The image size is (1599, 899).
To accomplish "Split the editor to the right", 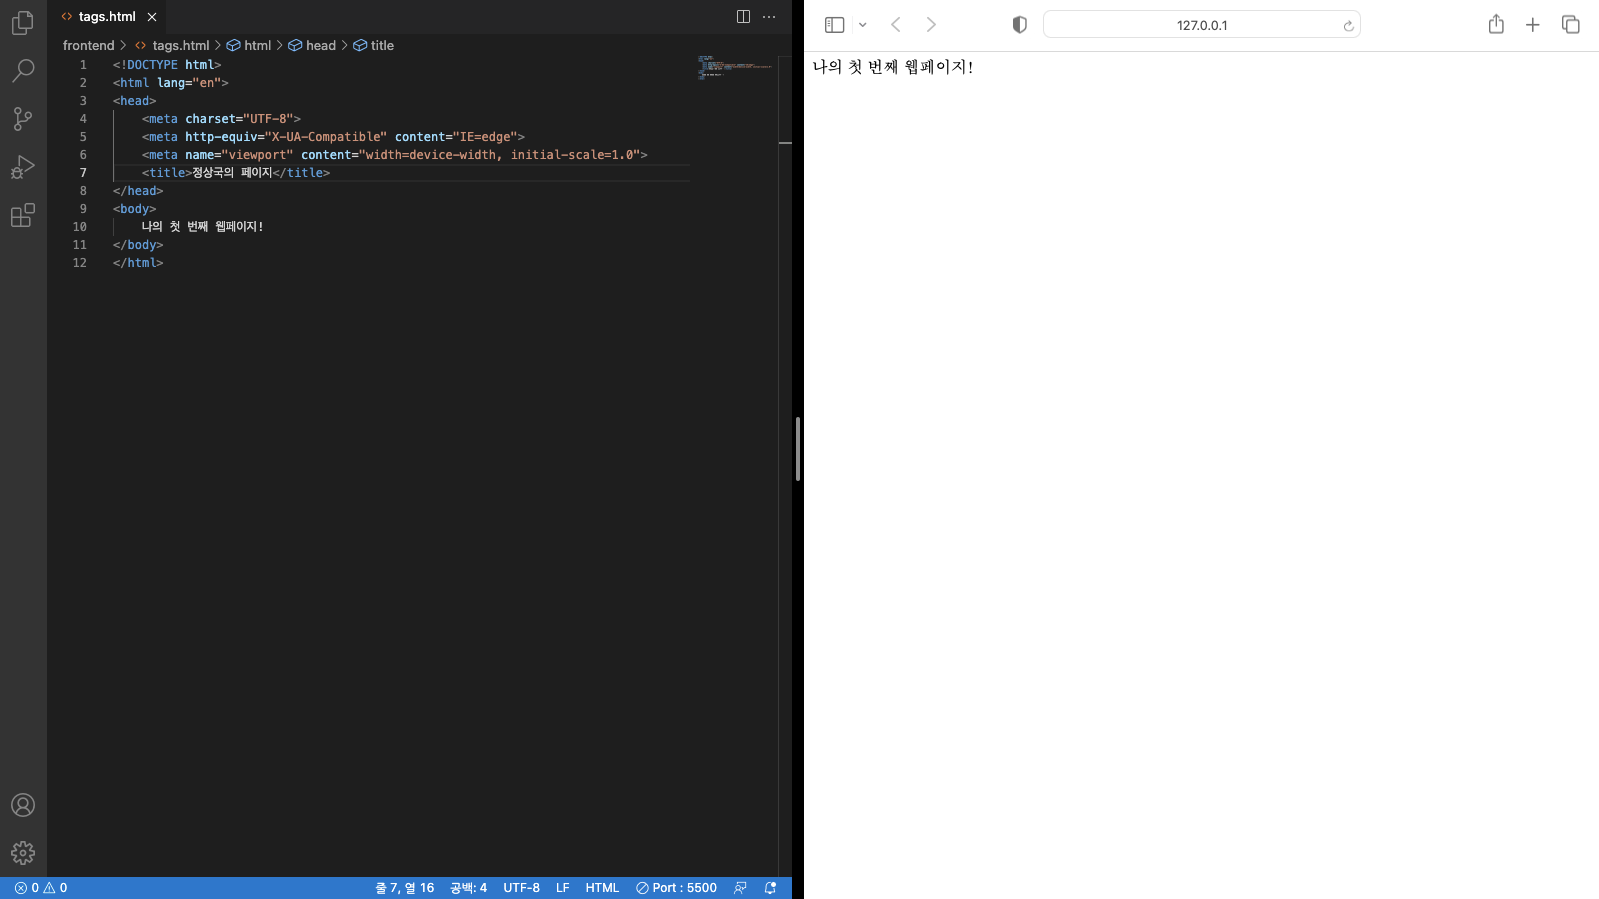I will click(743, 16).
